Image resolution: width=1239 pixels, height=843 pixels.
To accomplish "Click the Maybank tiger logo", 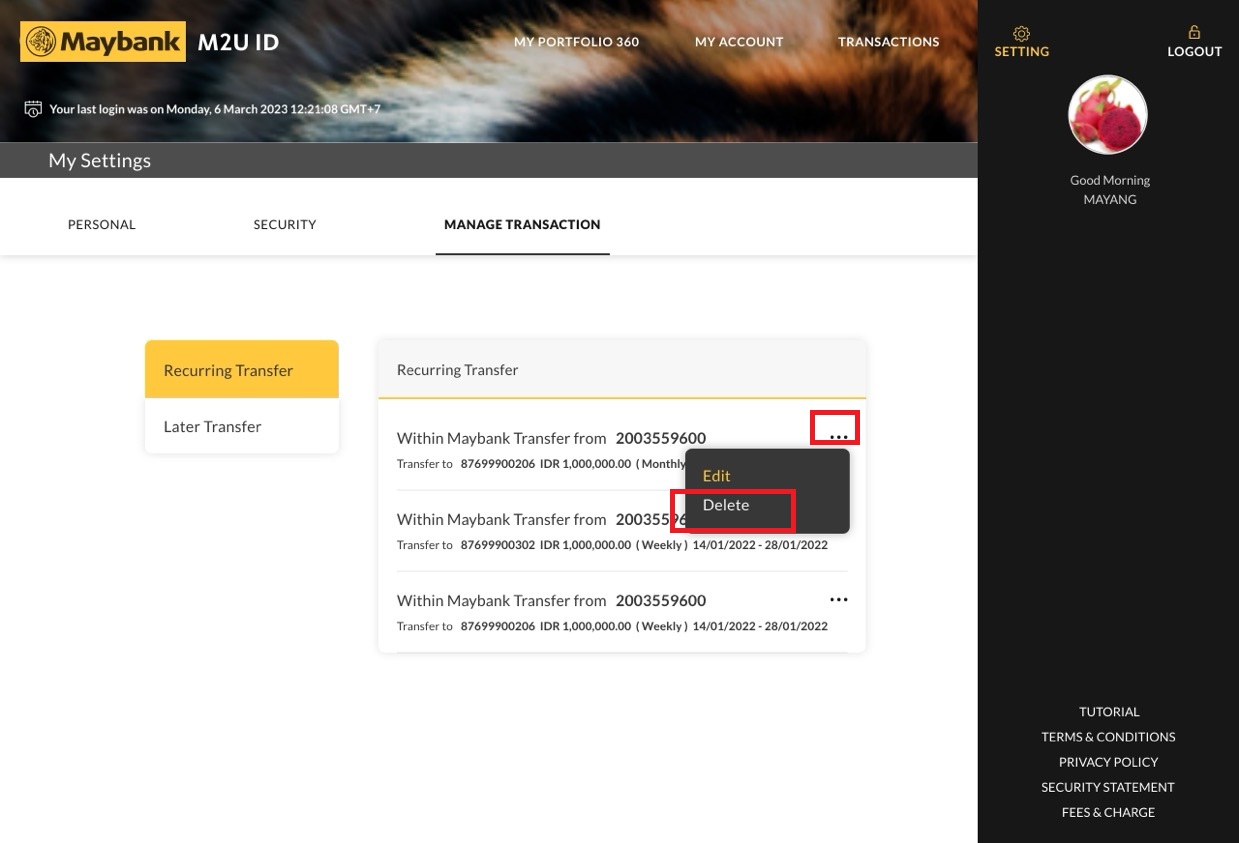I will pos(41,42).
